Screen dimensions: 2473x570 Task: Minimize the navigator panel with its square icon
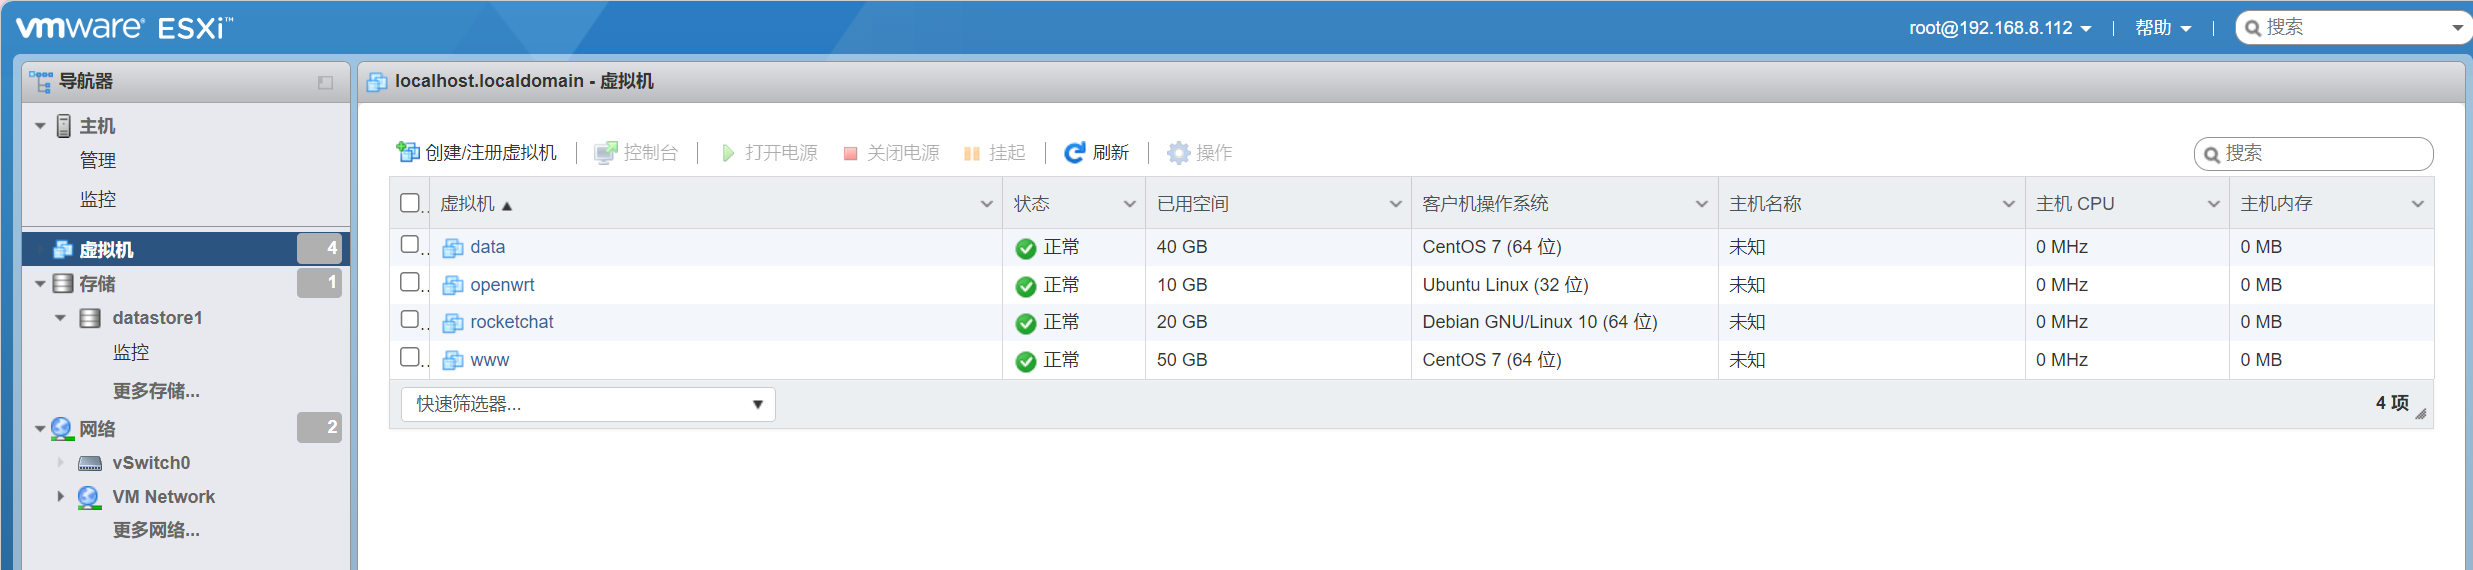[x=325, y=83]
